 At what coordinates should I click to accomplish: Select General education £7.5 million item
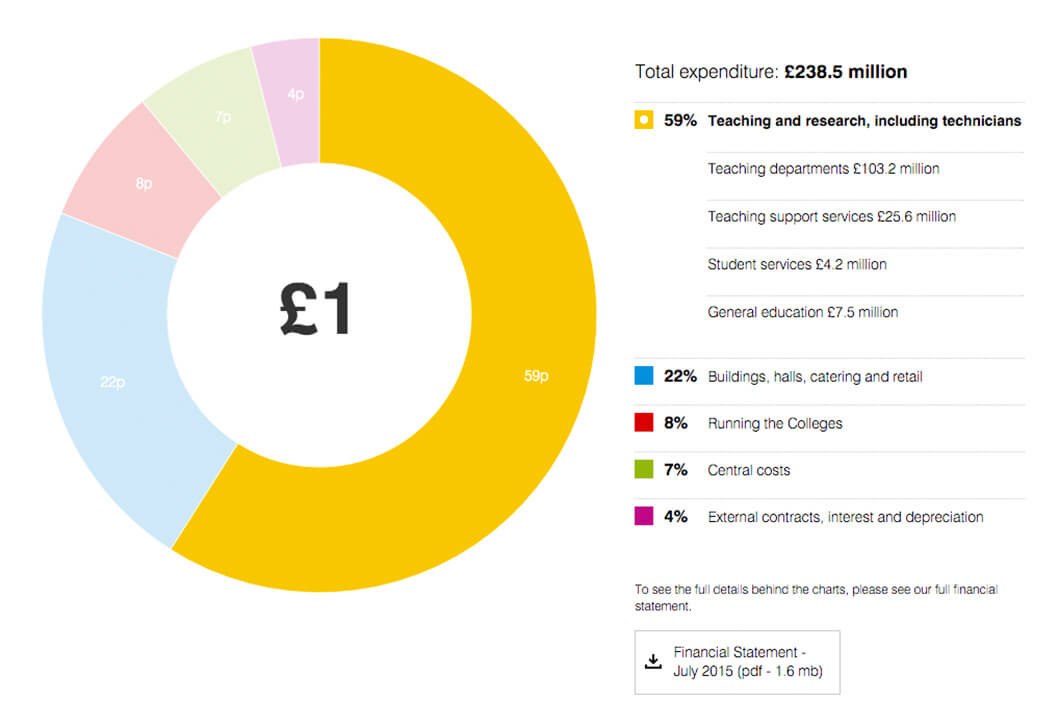pos(802,312)
